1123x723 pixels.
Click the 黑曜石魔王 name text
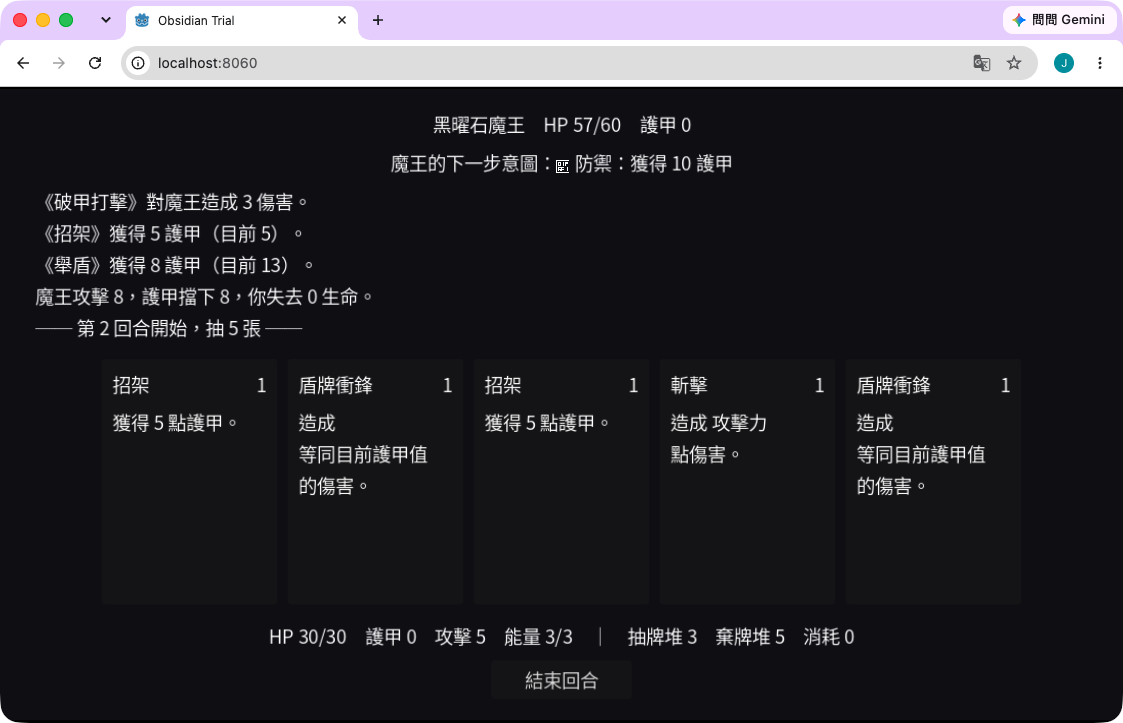(478, 125)
